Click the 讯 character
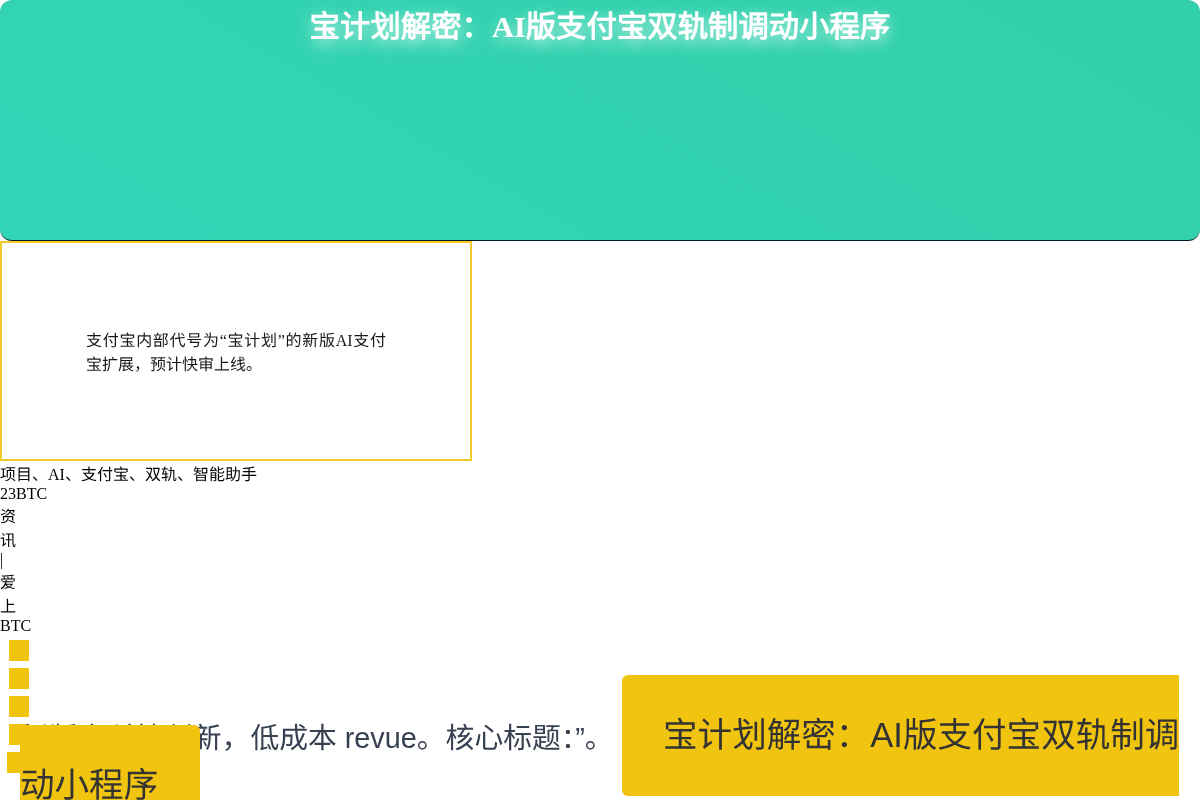This screenshot has height=800, width=1200. 8,540
